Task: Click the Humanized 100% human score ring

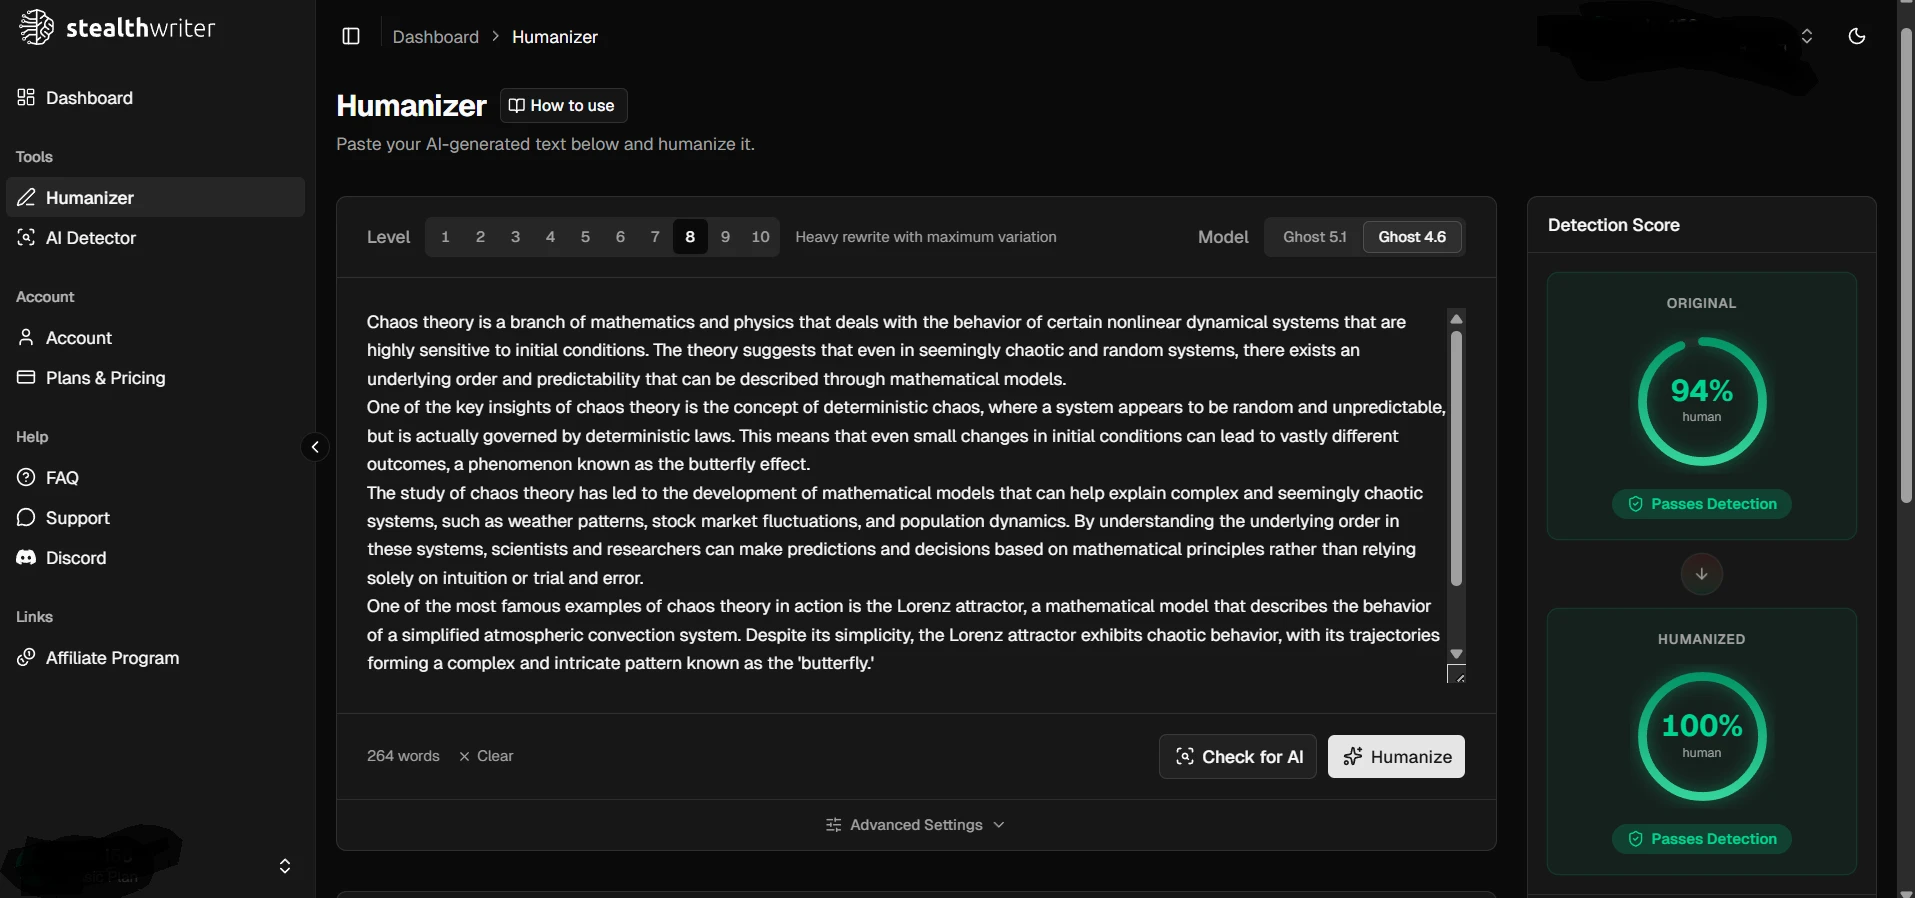Action: [x=1702, y=737]
